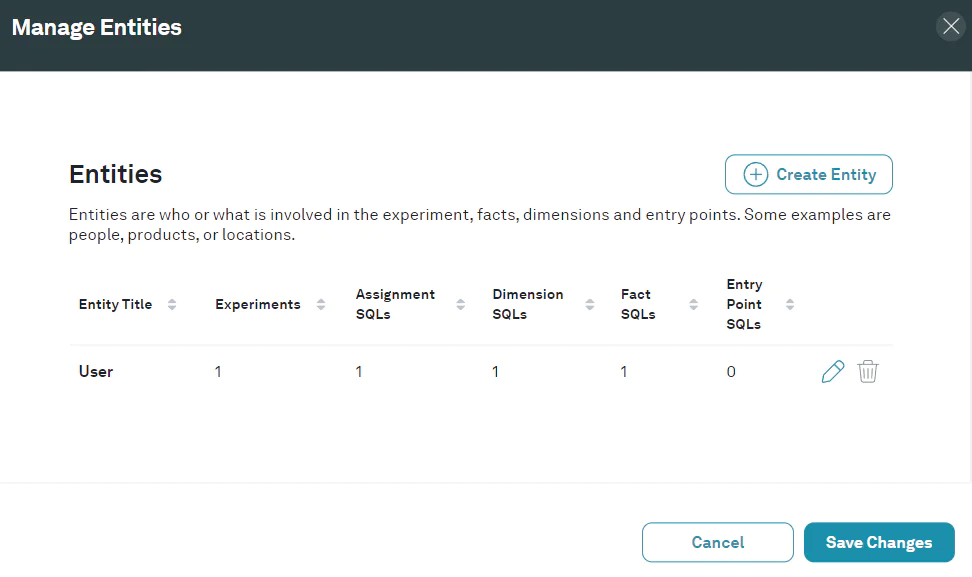Click sort arrows beside Fact SQLs
972x577 pixels.
coord(693,304)
